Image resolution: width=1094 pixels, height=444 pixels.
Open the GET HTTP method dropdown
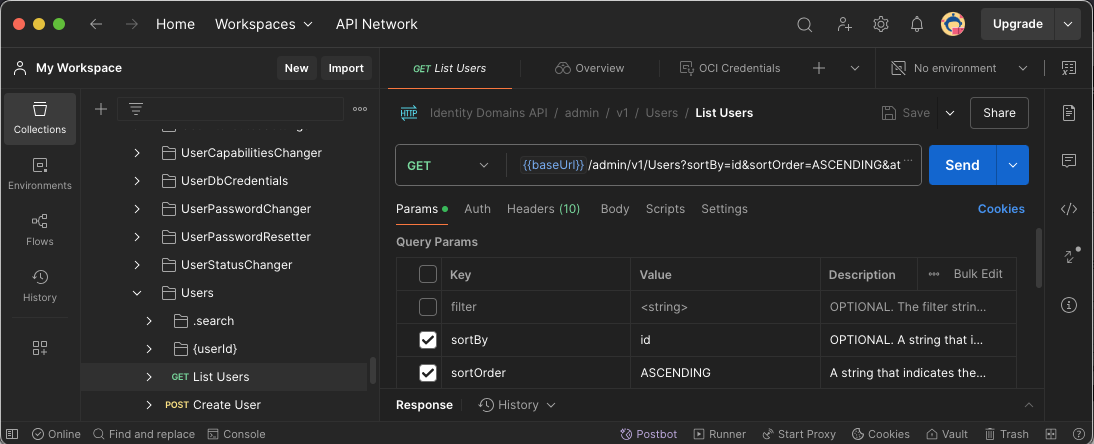click(448, 165)
